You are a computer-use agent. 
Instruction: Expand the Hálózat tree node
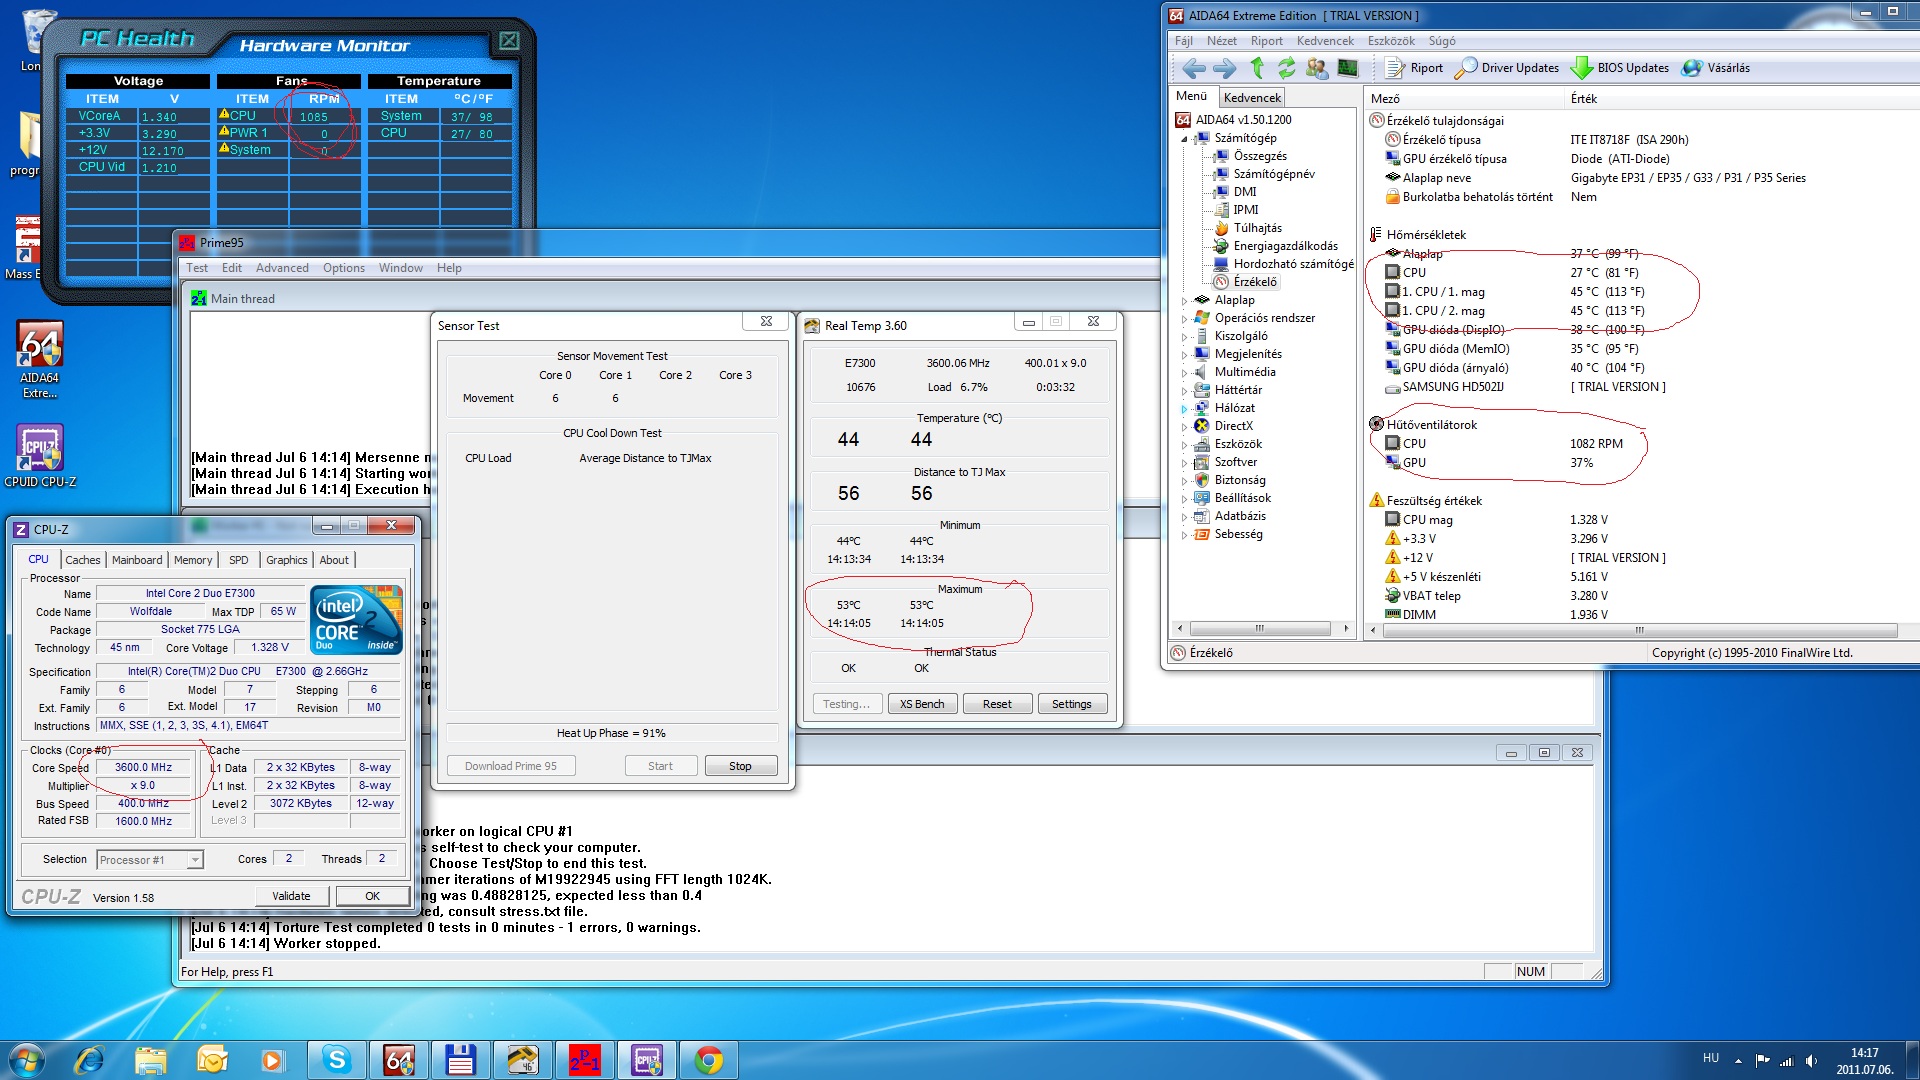(x=1185, y=409)
